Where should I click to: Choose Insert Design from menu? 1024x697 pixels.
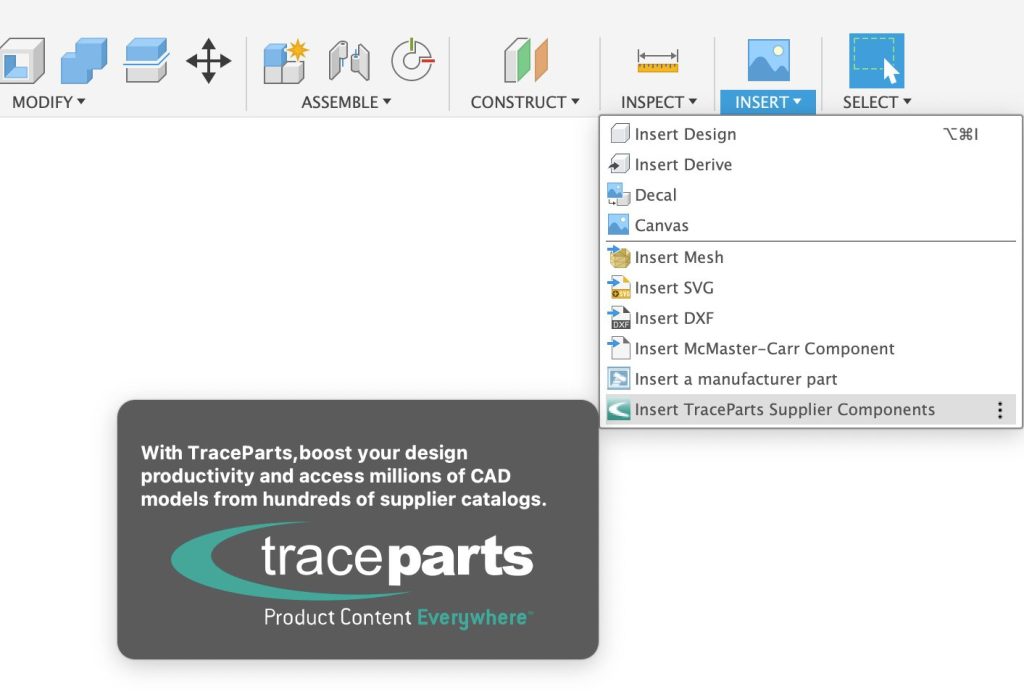click(811, 134)
